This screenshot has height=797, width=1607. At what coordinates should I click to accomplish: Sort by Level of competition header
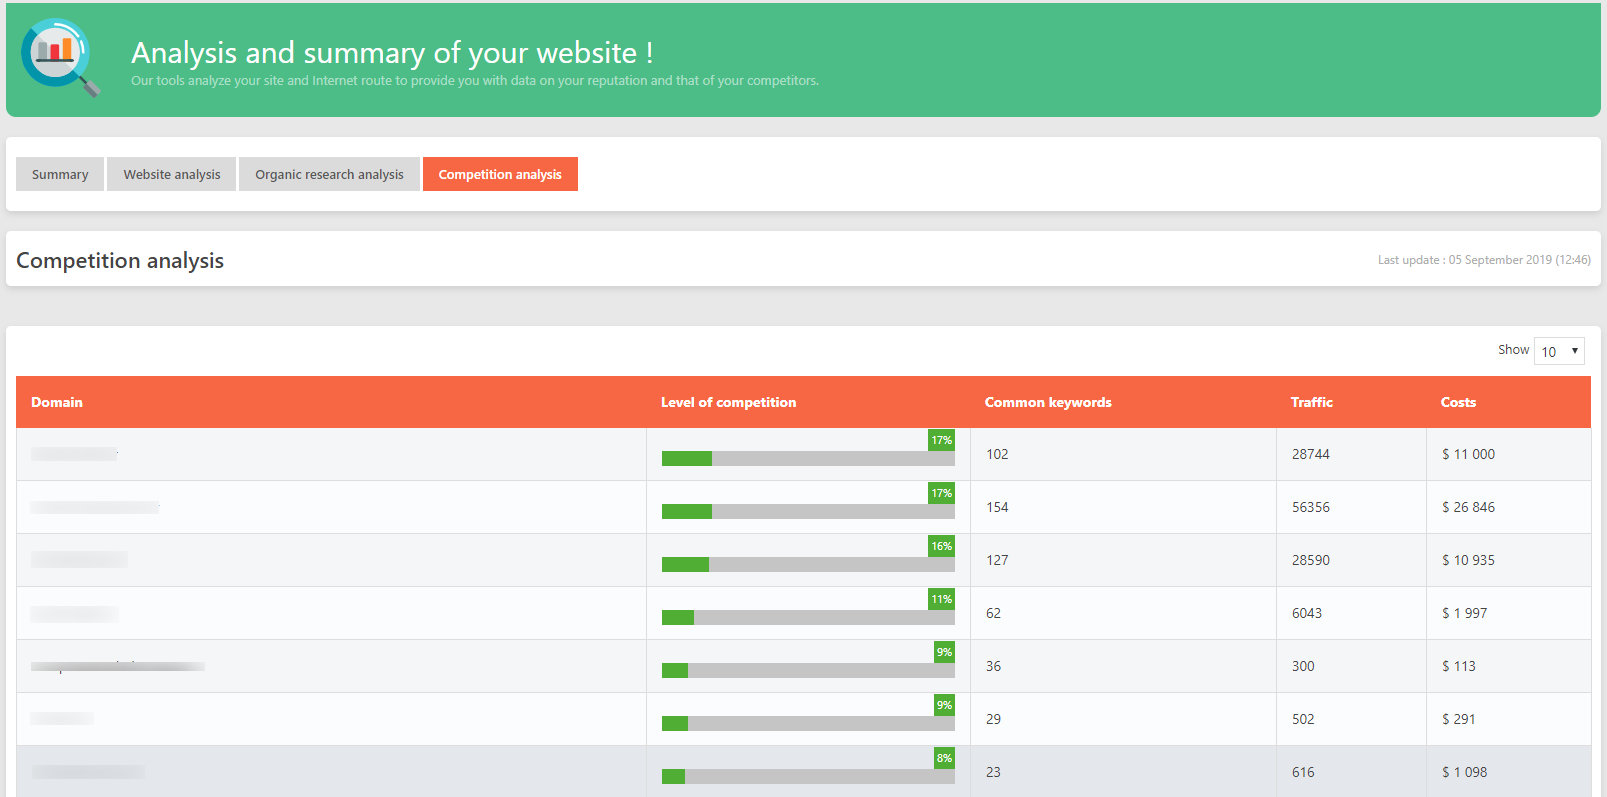pos(728,402)
